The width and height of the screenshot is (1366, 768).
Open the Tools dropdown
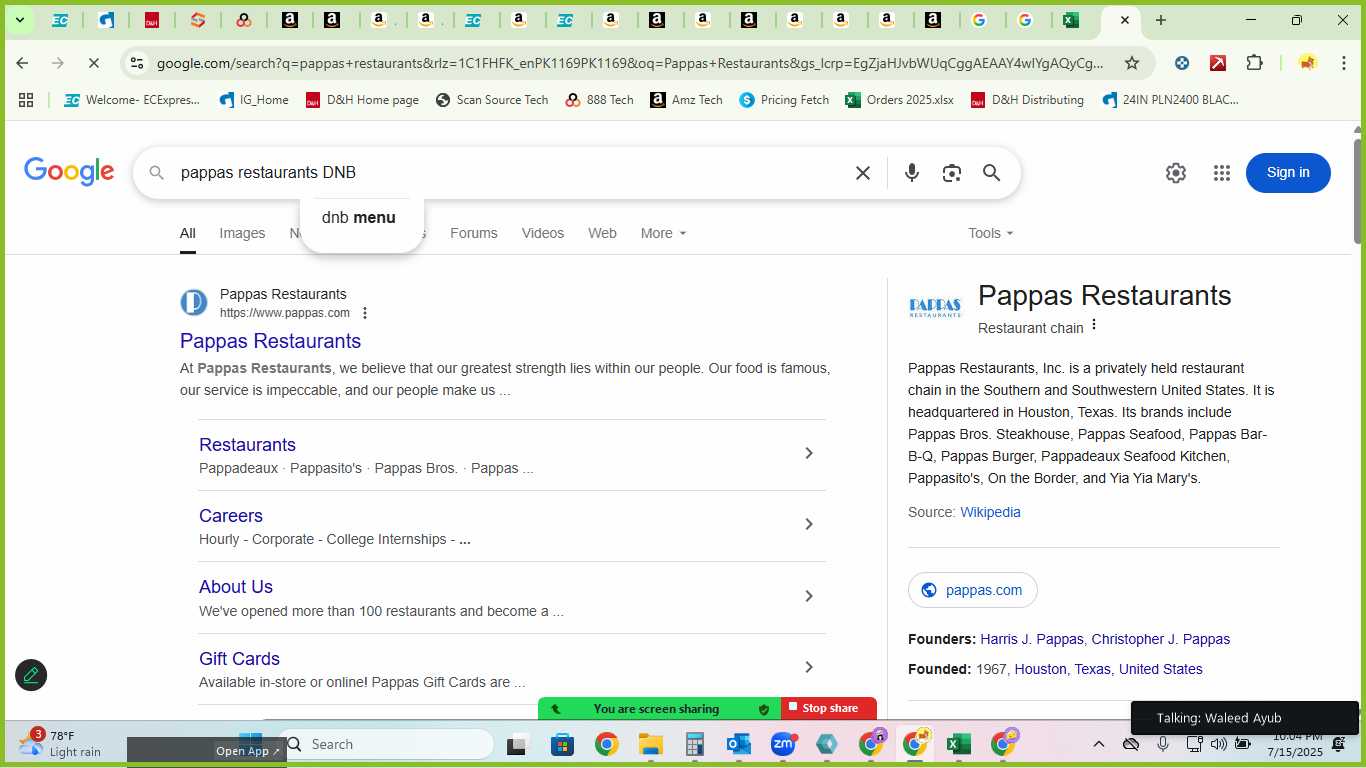pyautogui.click(x=991, y=233)
